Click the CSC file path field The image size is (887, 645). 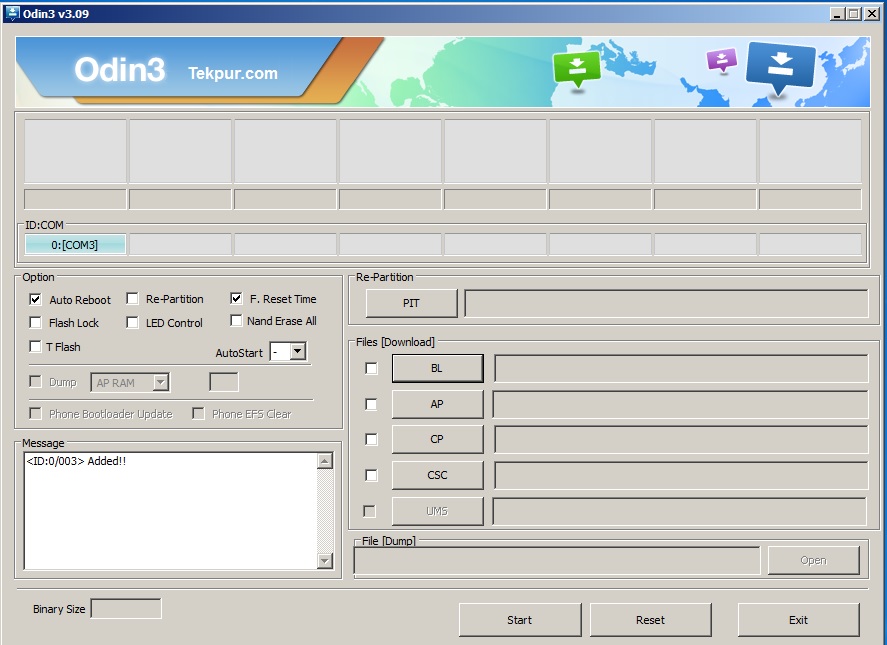point(681,475)
